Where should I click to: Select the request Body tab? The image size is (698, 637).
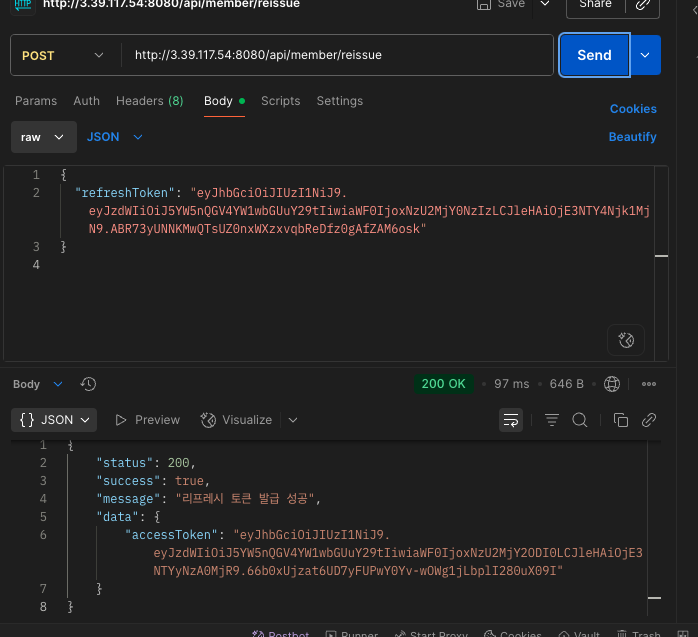(x=224, y=101)
